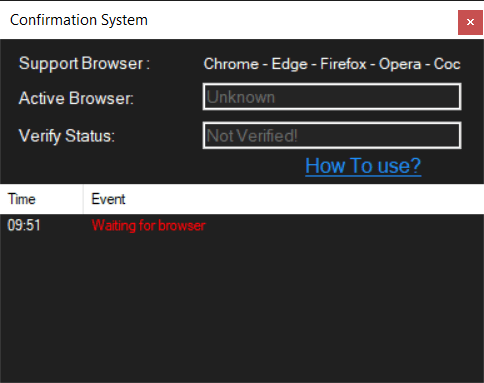Click the 09:51 time entry
This screenshot has height=383, width=484.
click(x=24, y=225)
